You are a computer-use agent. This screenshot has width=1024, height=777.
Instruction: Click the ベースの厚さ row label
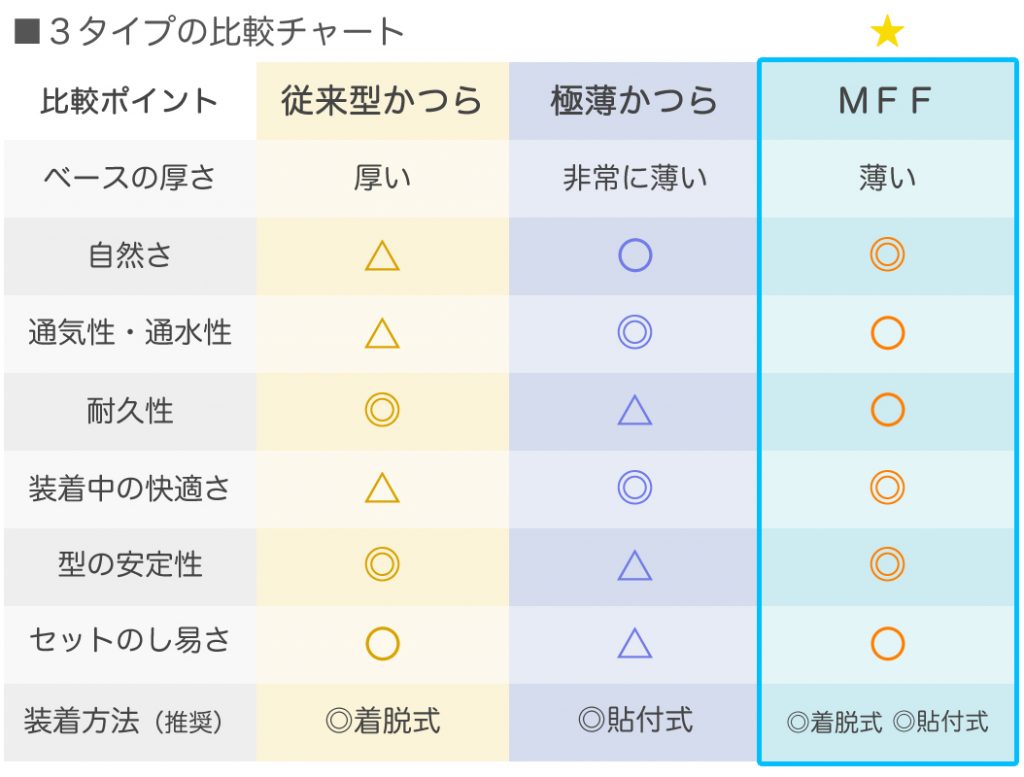point(129,179)
